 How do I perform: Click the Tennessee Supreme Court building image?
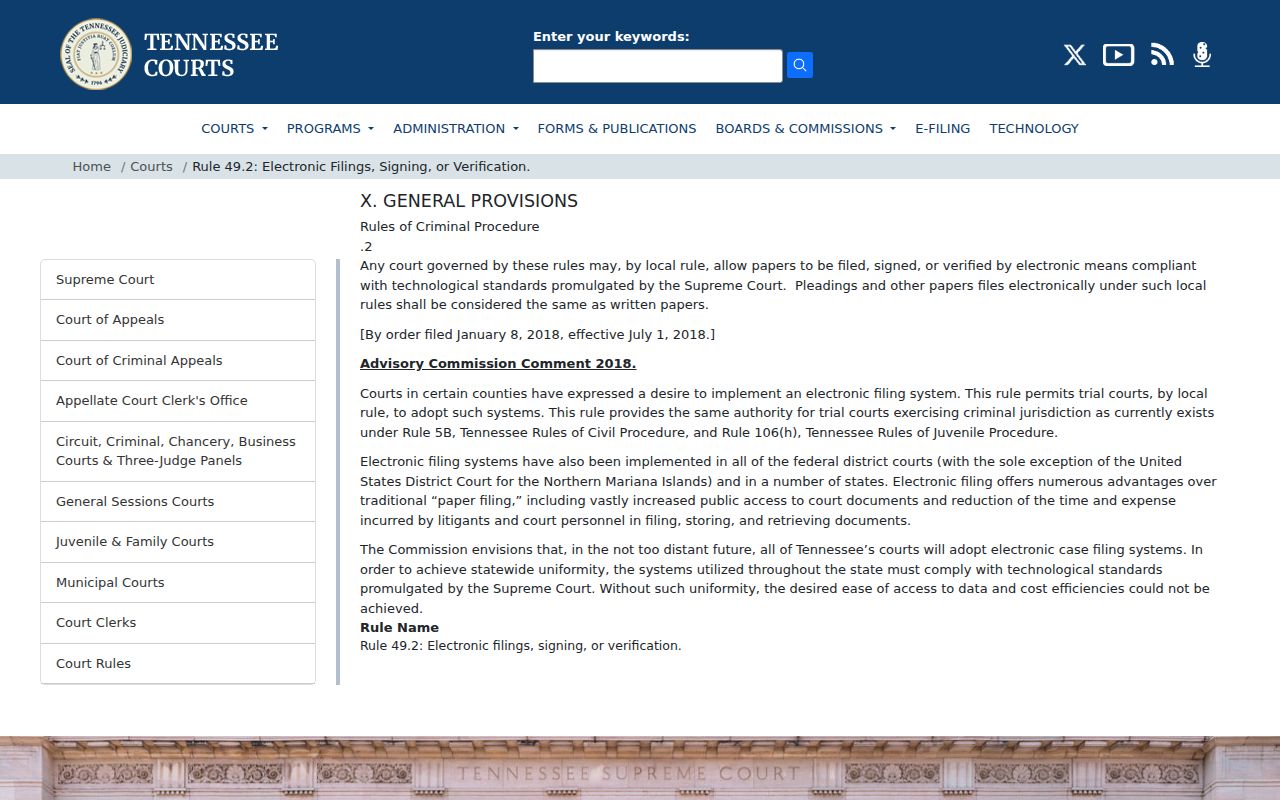640,768
